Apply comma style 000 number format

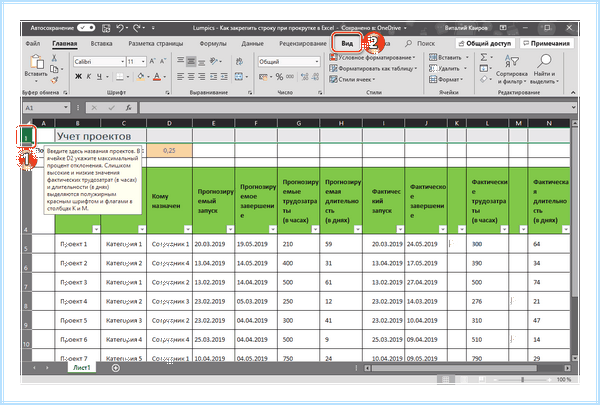coord(290,77)
